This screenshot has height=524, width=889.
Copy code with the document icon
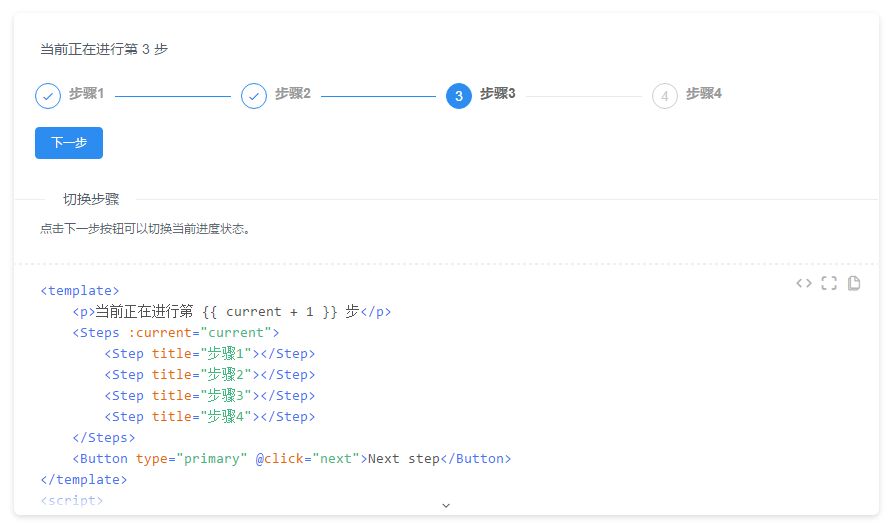[x=854, y=283]
